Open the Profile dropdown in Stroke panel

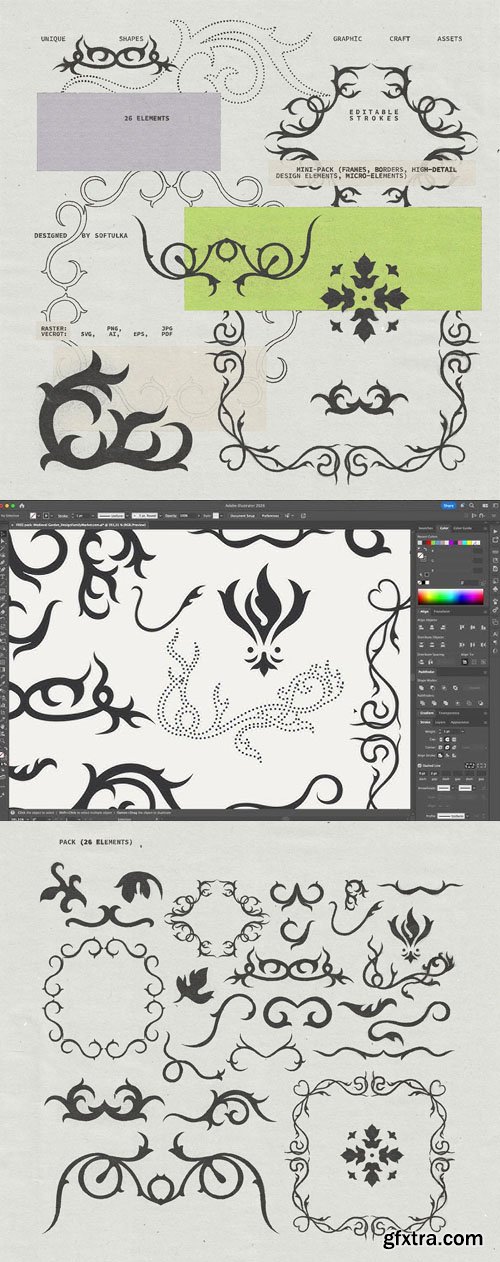pyautogui.click(x=467, y=816)
